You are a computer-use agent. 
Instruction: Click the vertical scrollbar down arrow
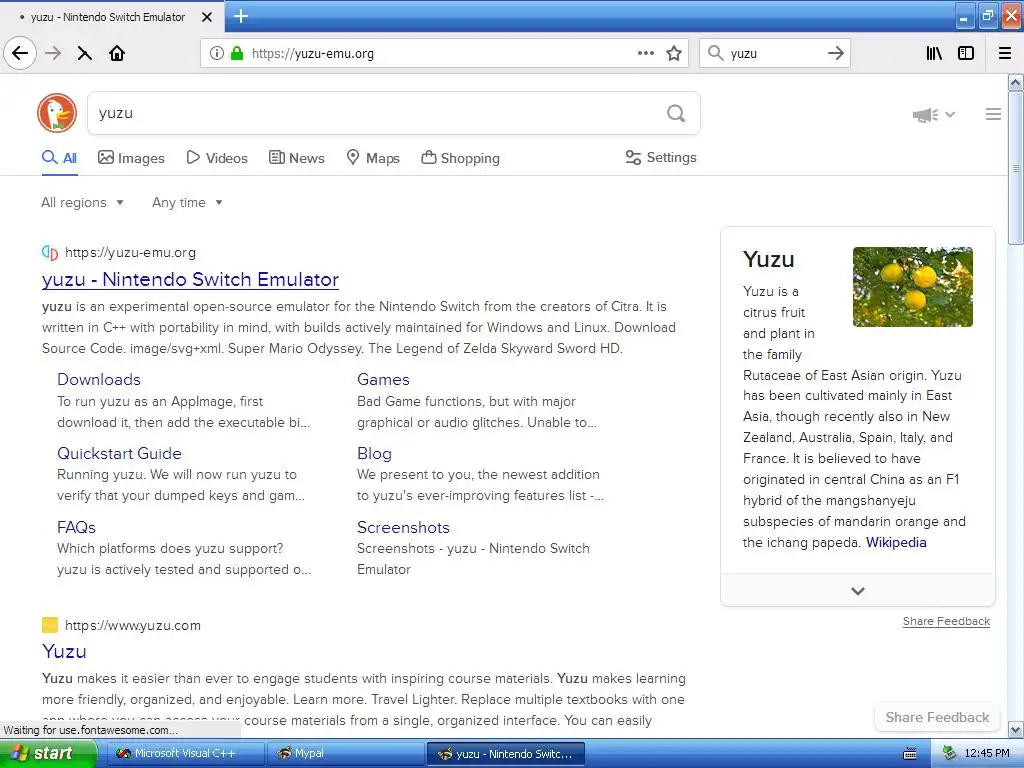click(x=1016, y=730)
